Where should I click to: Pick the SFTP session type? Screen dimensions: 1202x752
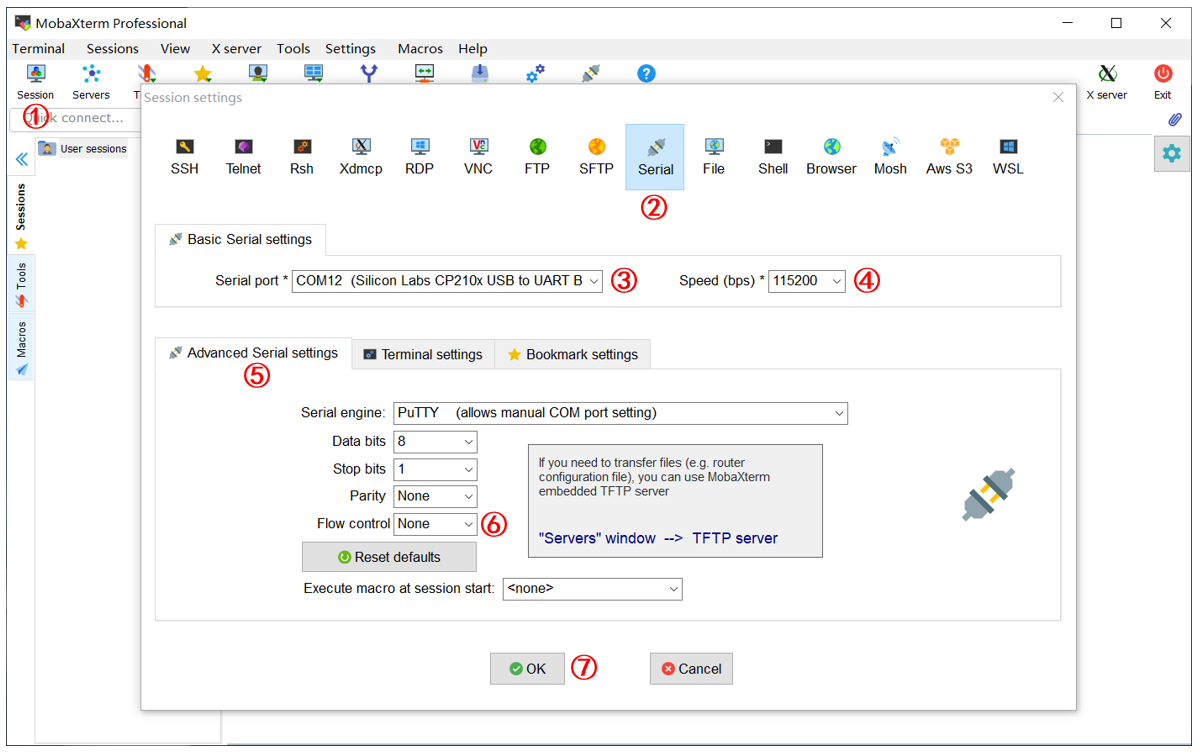tap(596, 157)
